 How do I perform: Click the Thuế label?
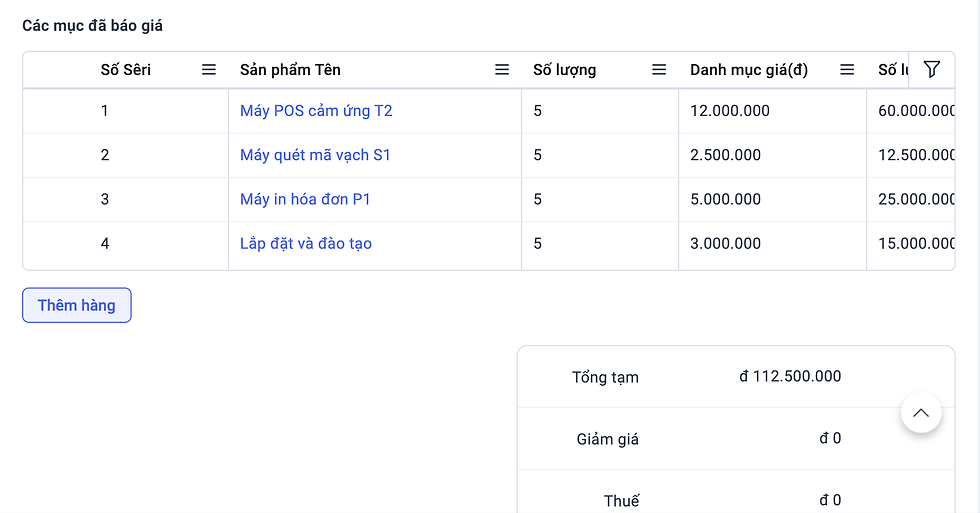[621, 501]
